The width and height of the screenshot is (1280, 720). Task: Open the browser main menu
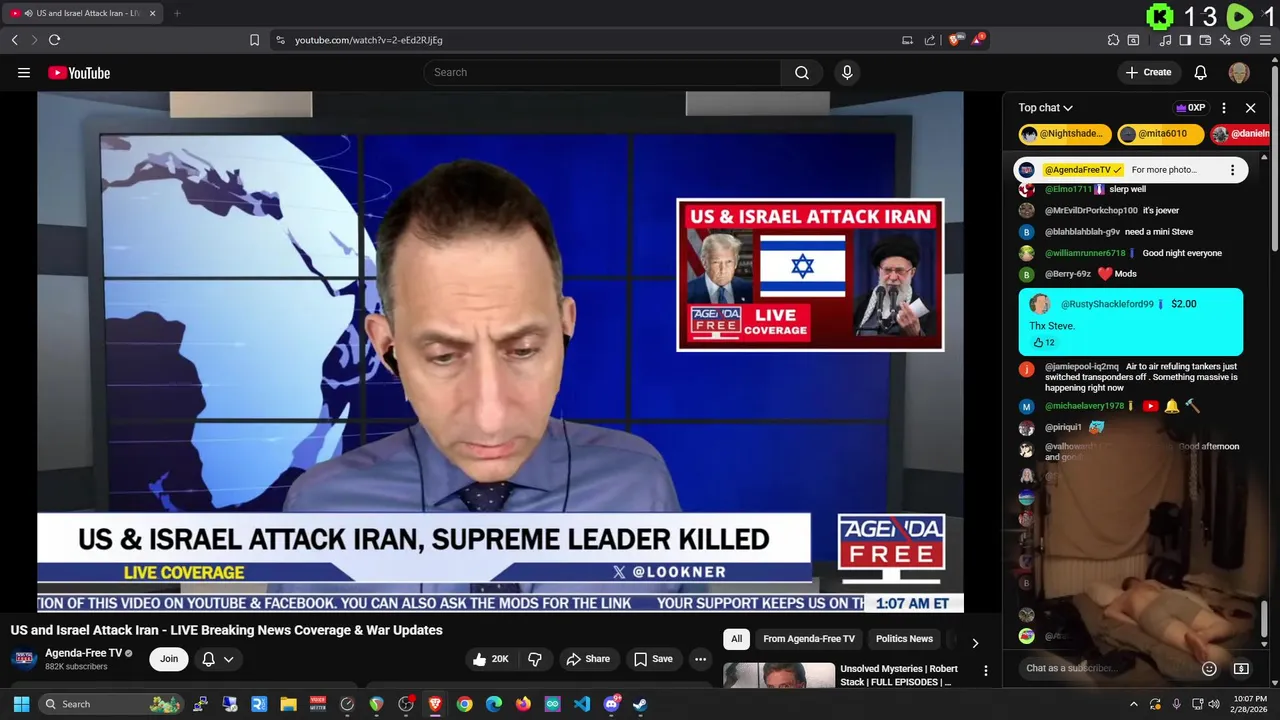(x=1265, y=40)
